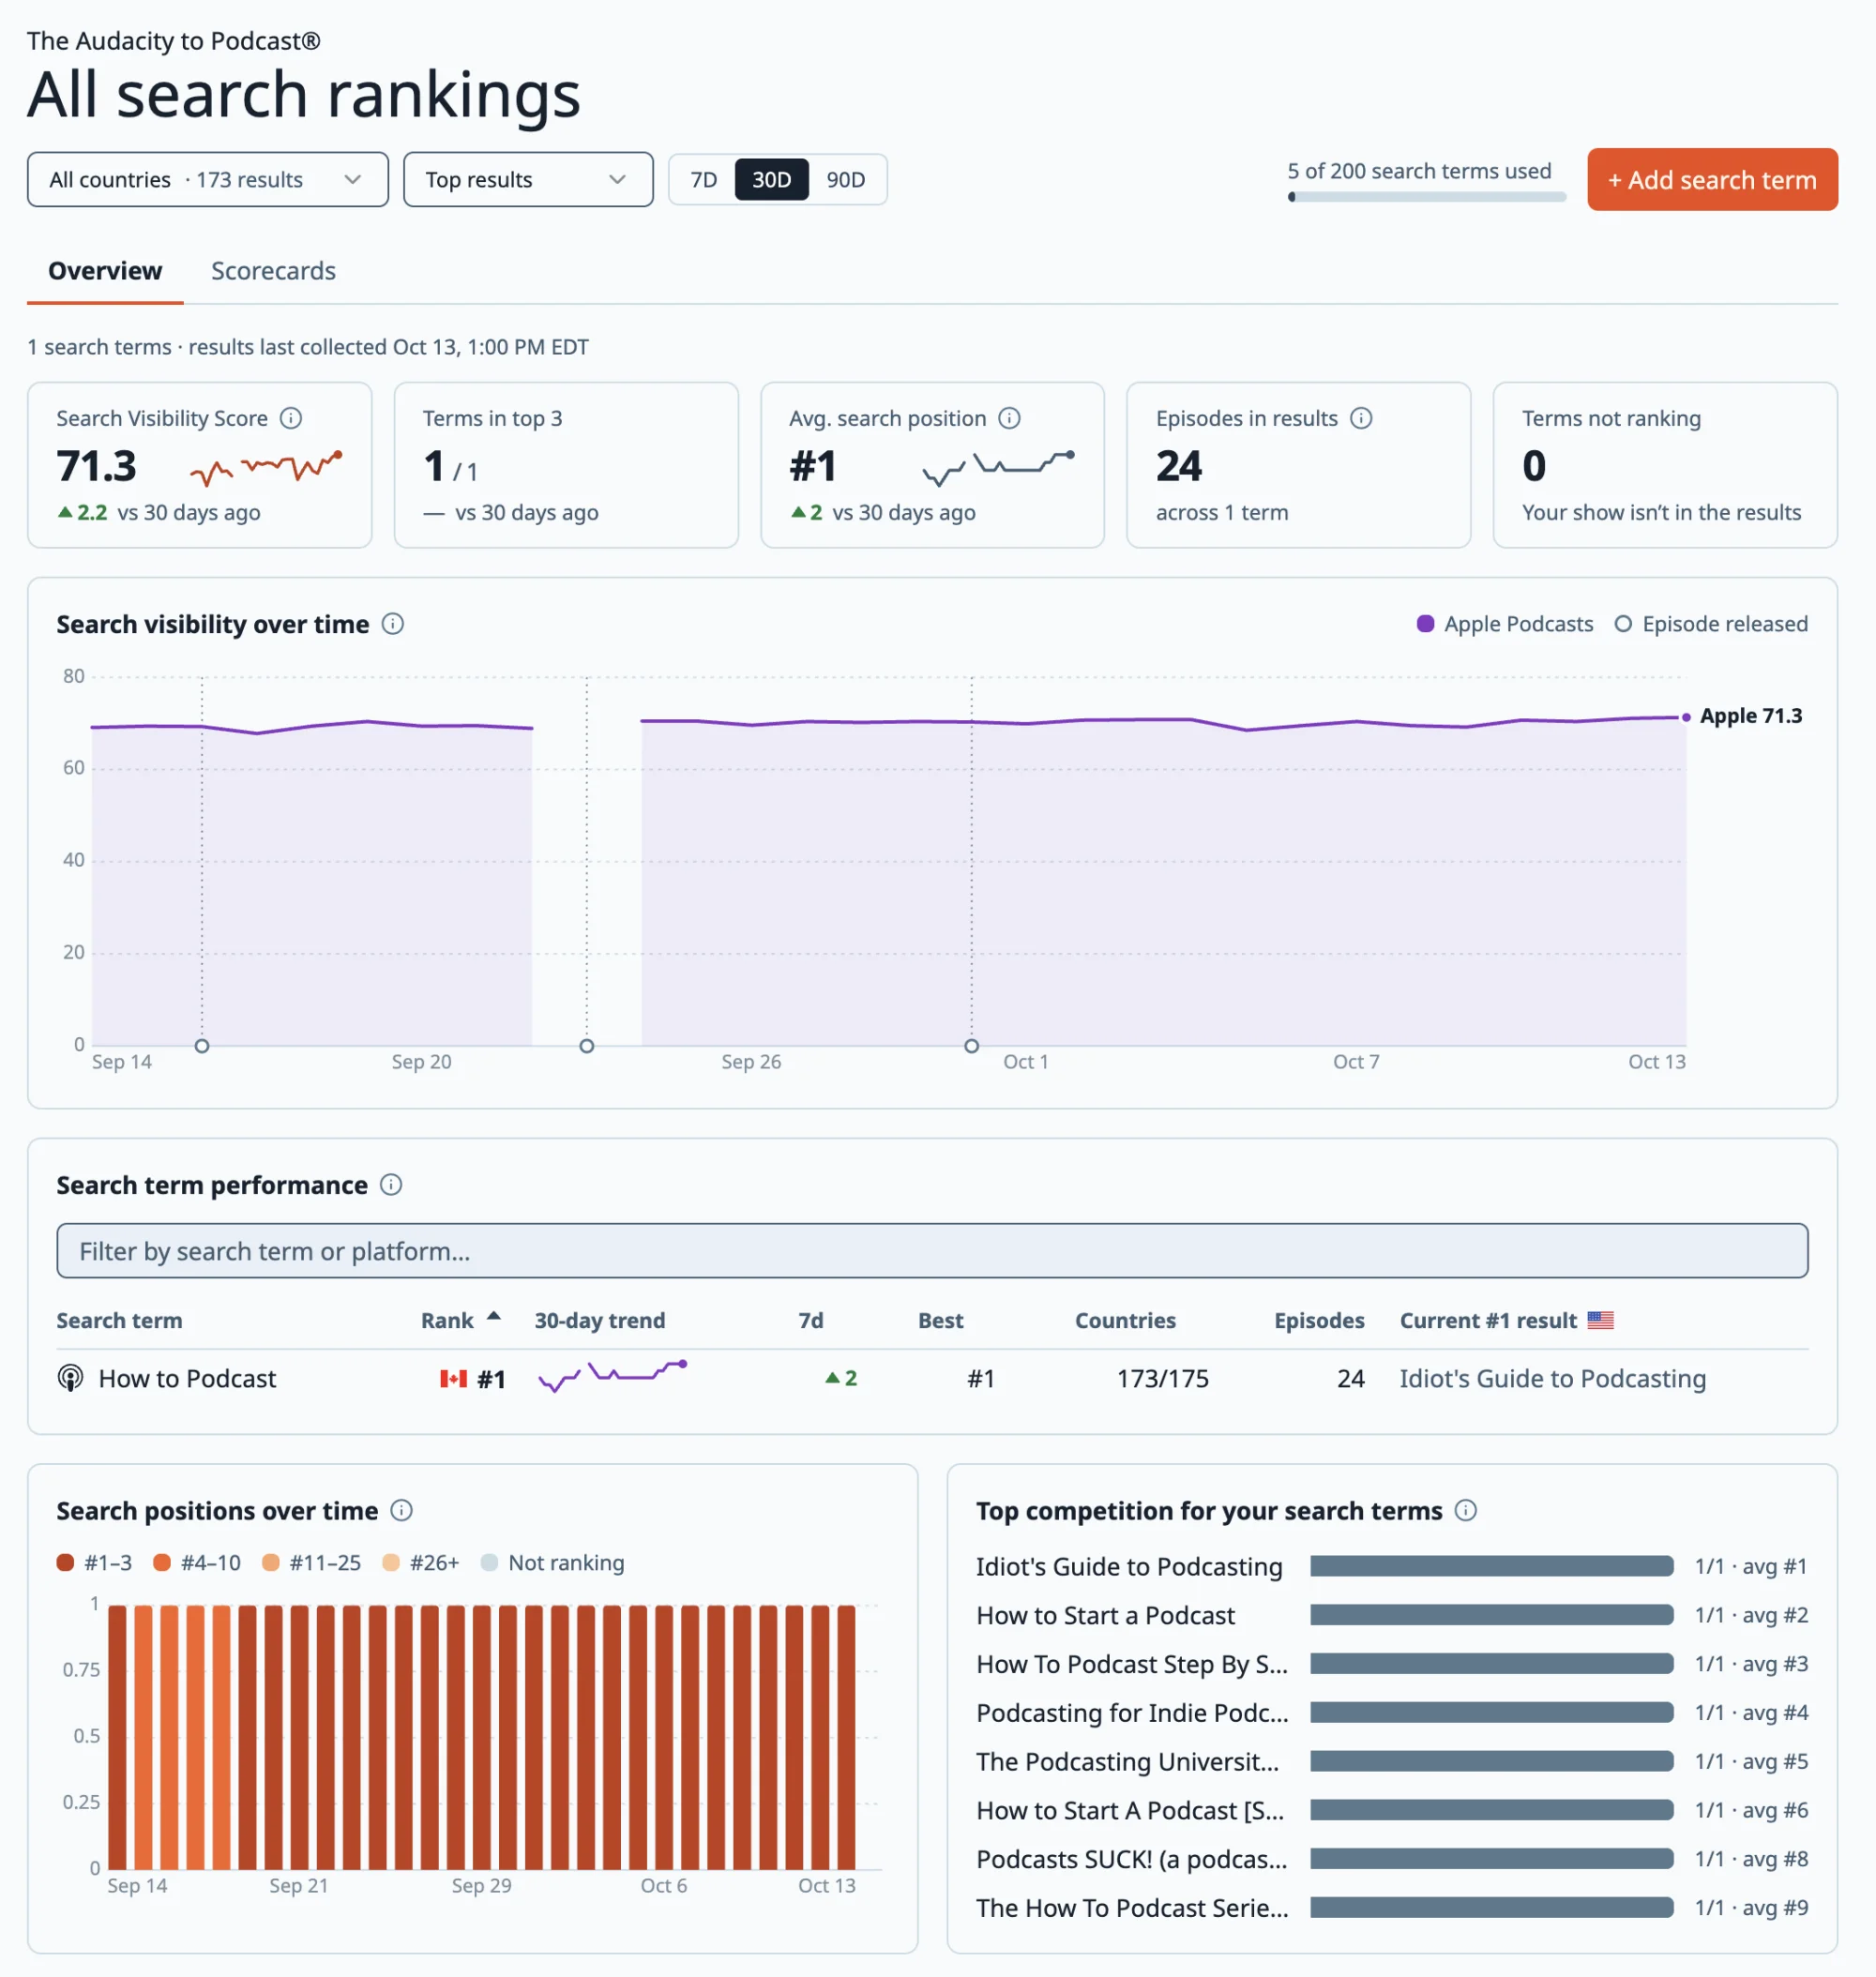1876x1977 pixels.
Task: Click the Search Visibility Score sparkline
Action: tap(266, 467)
